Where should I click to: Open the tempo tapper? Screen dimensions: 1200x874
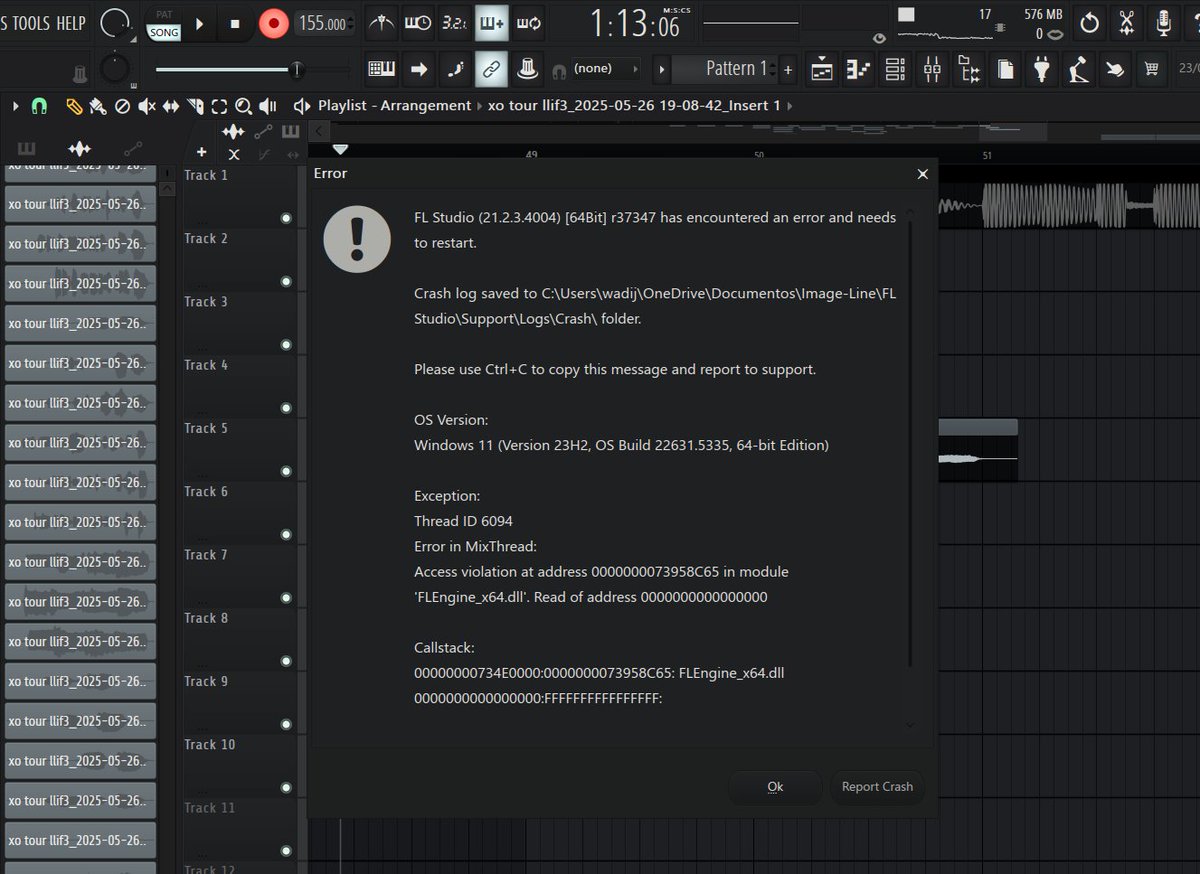(1078, 69)
